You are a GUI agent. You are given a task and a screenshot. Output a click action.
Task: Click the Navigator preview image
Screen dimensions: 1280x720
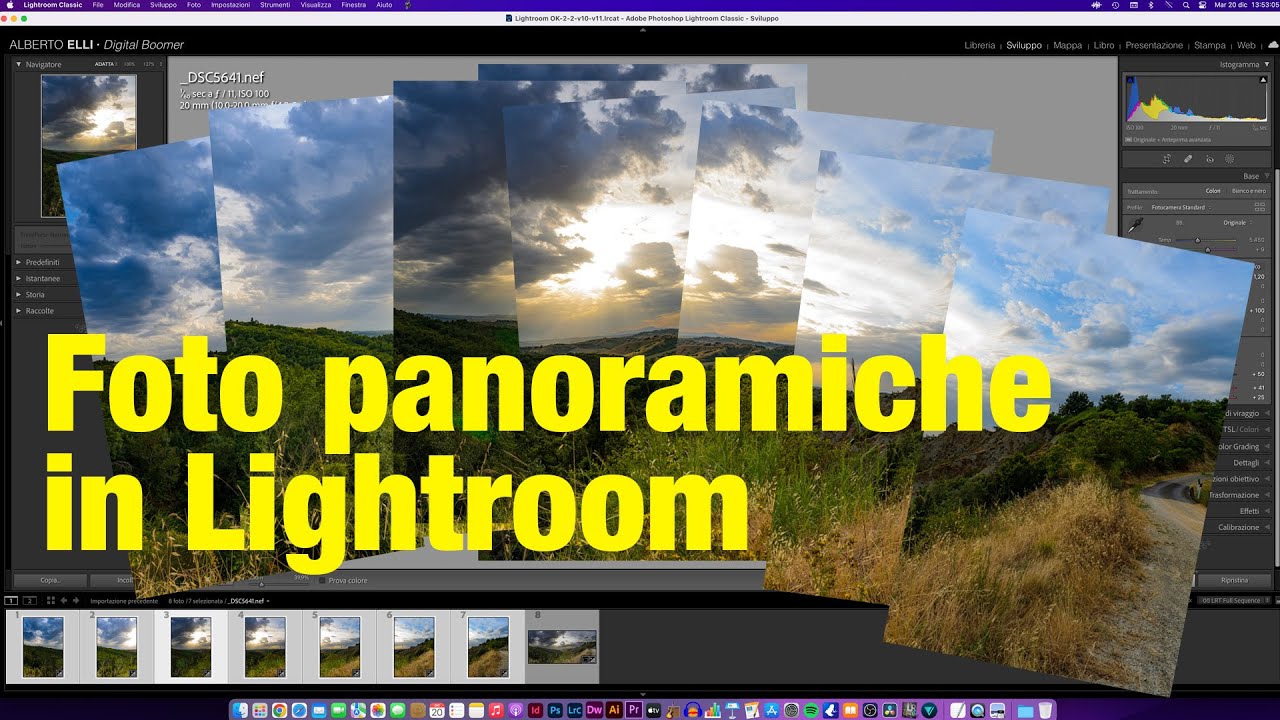[89, 144]
